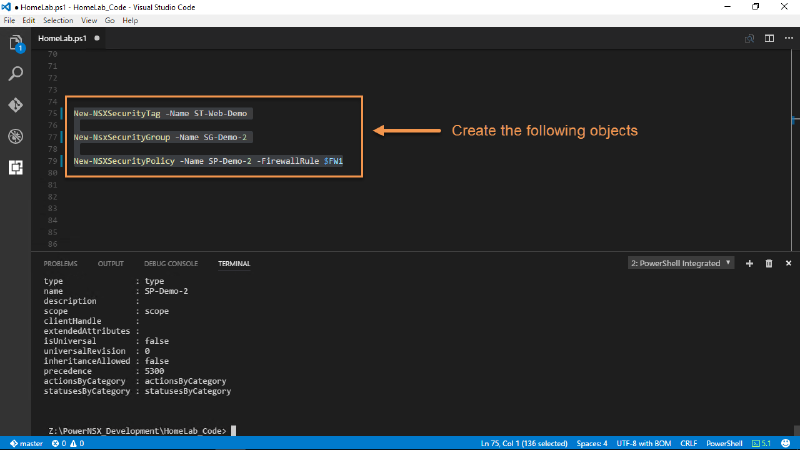Click the New-NSXSecurityPolicy command line
This screenshot has width=800, height=450.
click(x=208, y=161)
